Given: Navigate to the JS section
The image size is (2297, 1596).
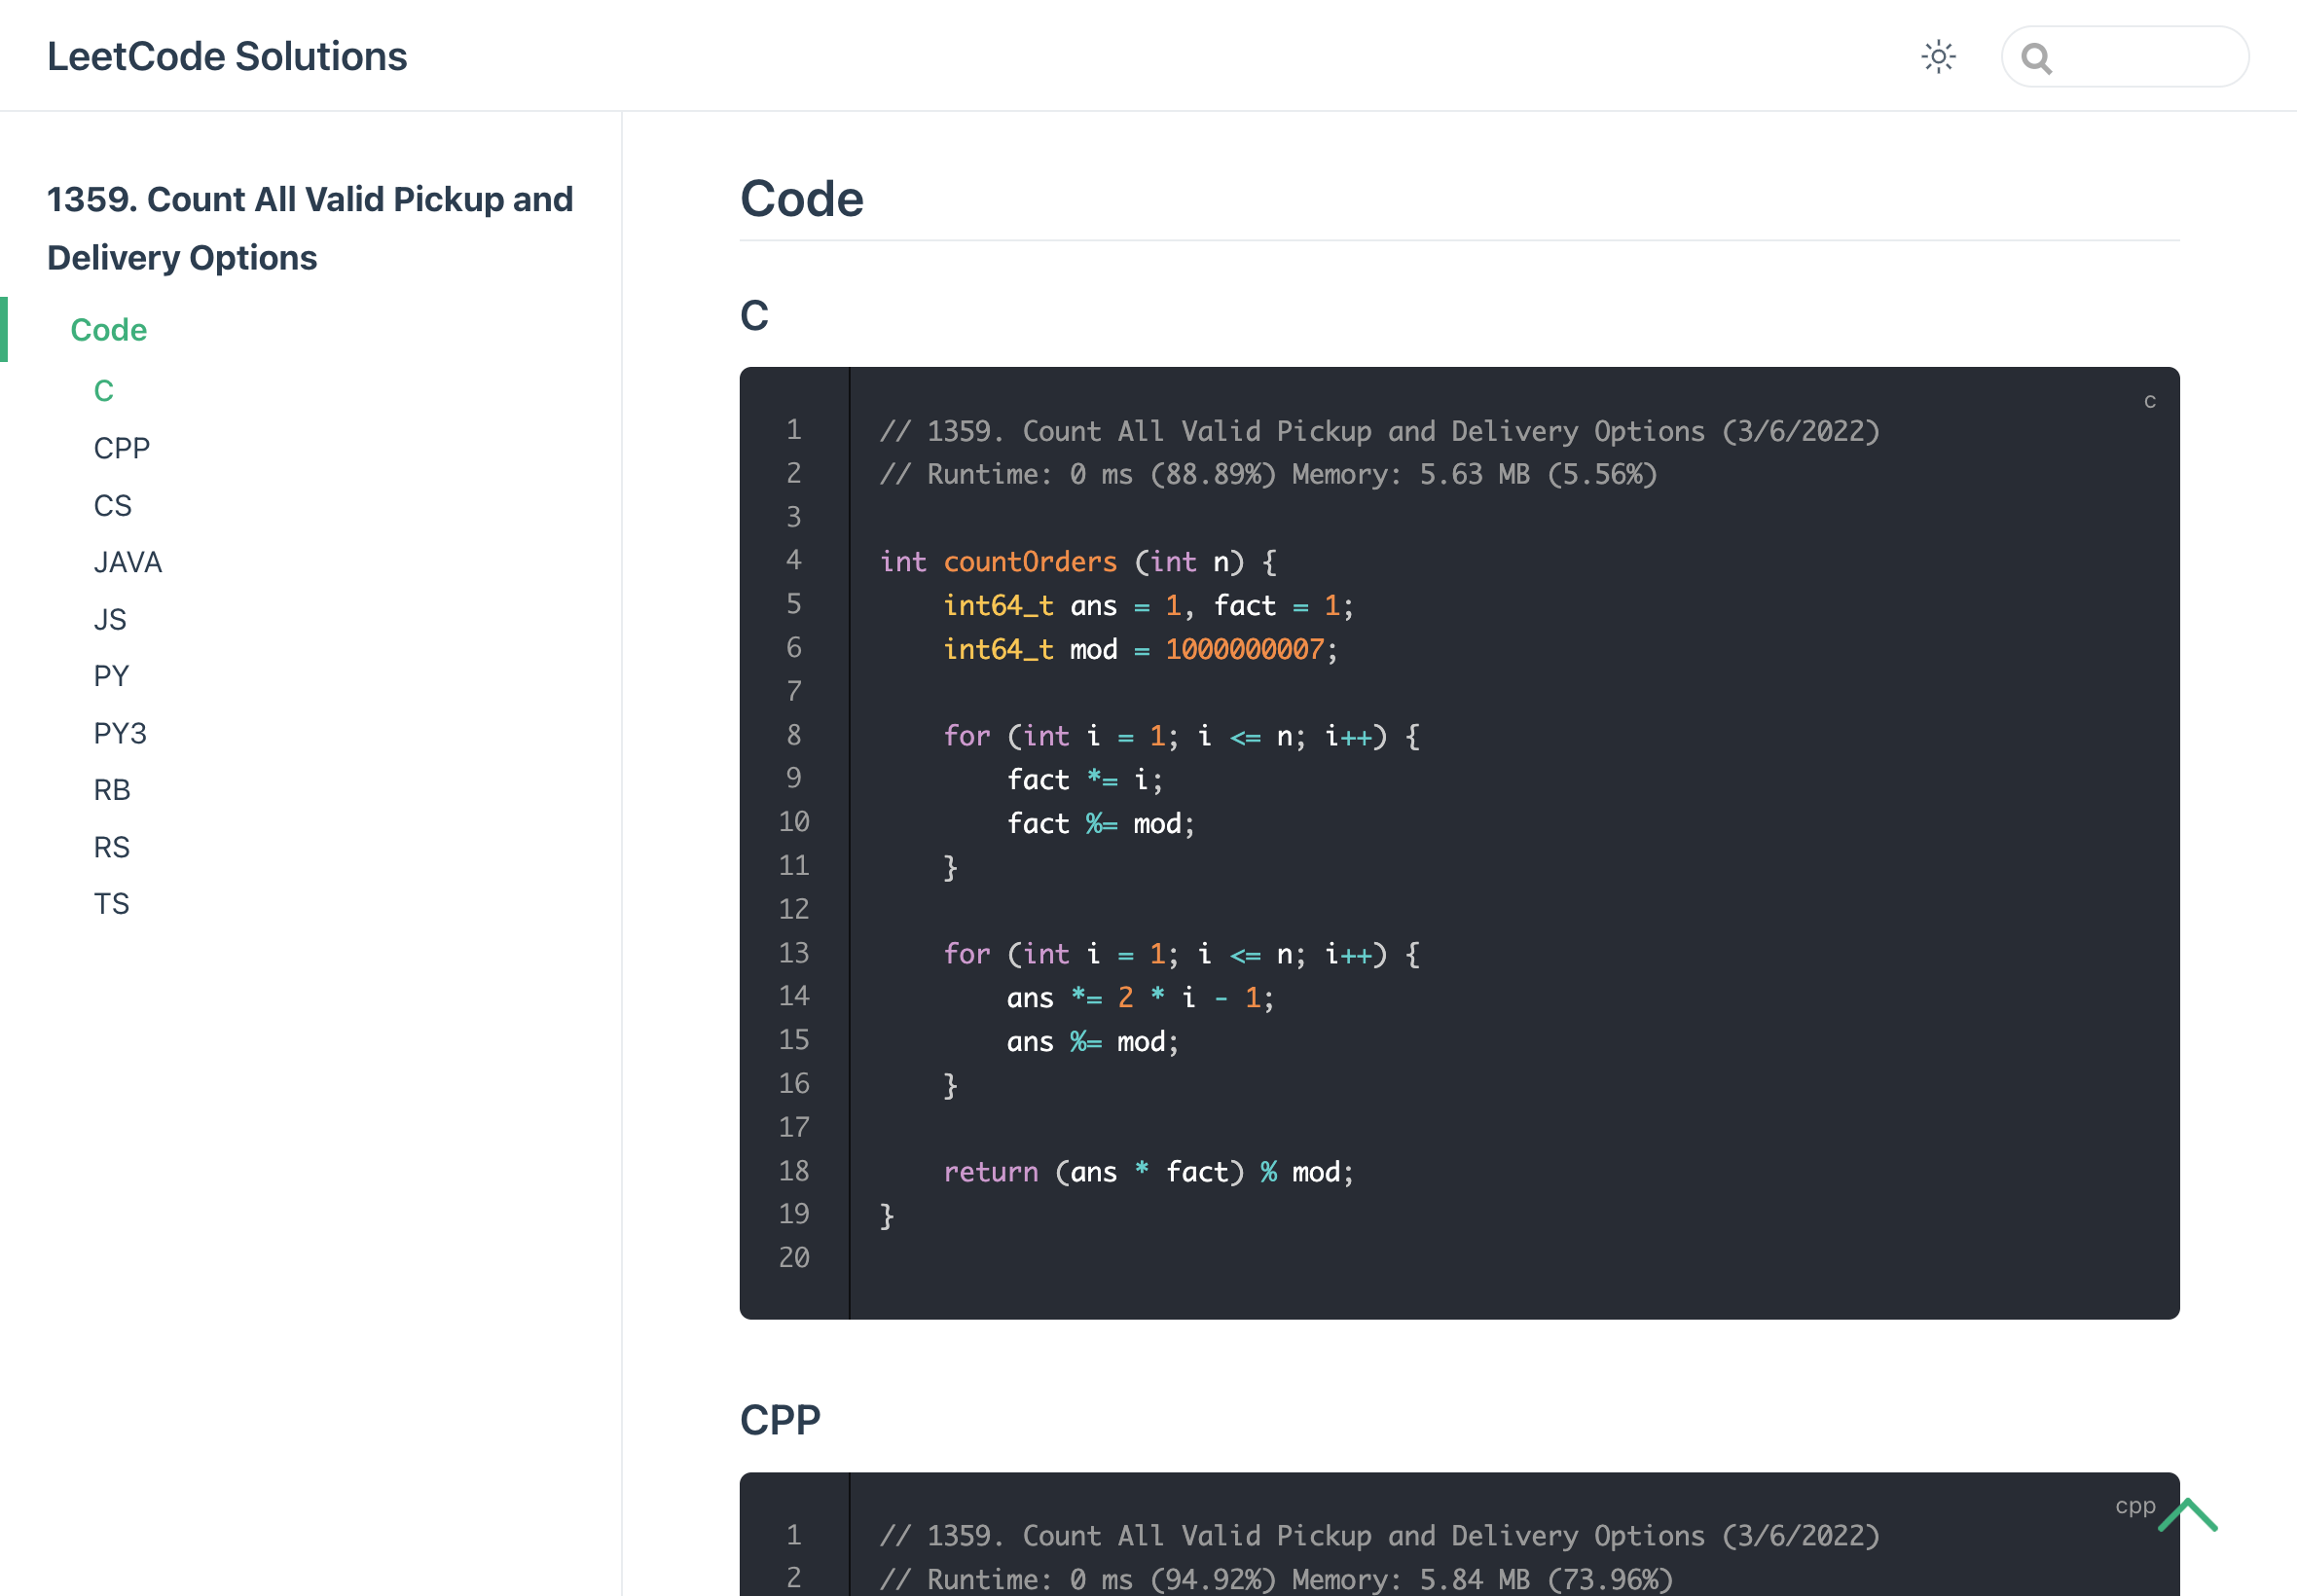Looking at the screenshot, I should coord(109,619).
